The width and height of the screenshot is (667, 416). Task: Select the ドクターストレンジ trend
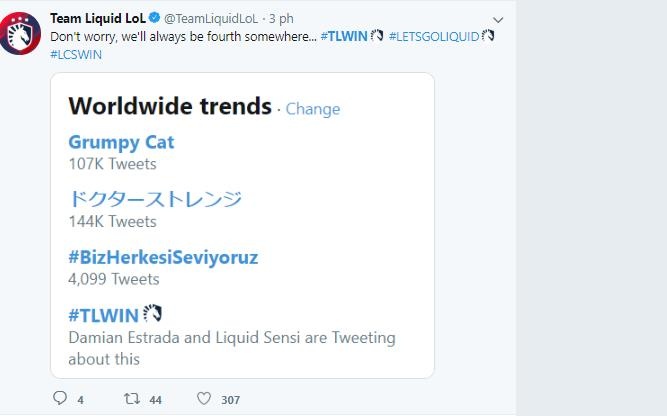tap(155, 199)
